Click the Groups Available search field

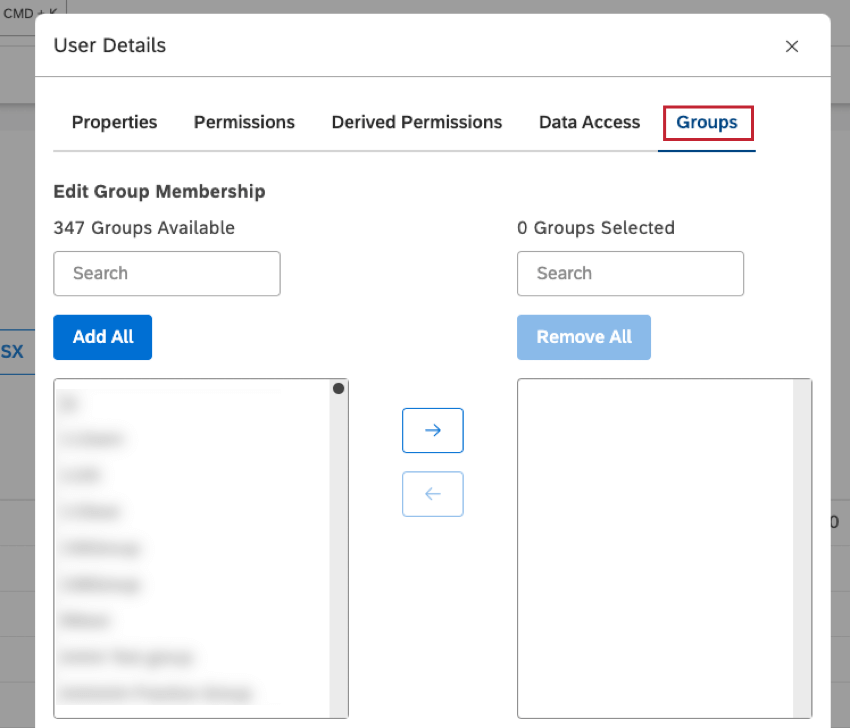click(x=166, y=273)
